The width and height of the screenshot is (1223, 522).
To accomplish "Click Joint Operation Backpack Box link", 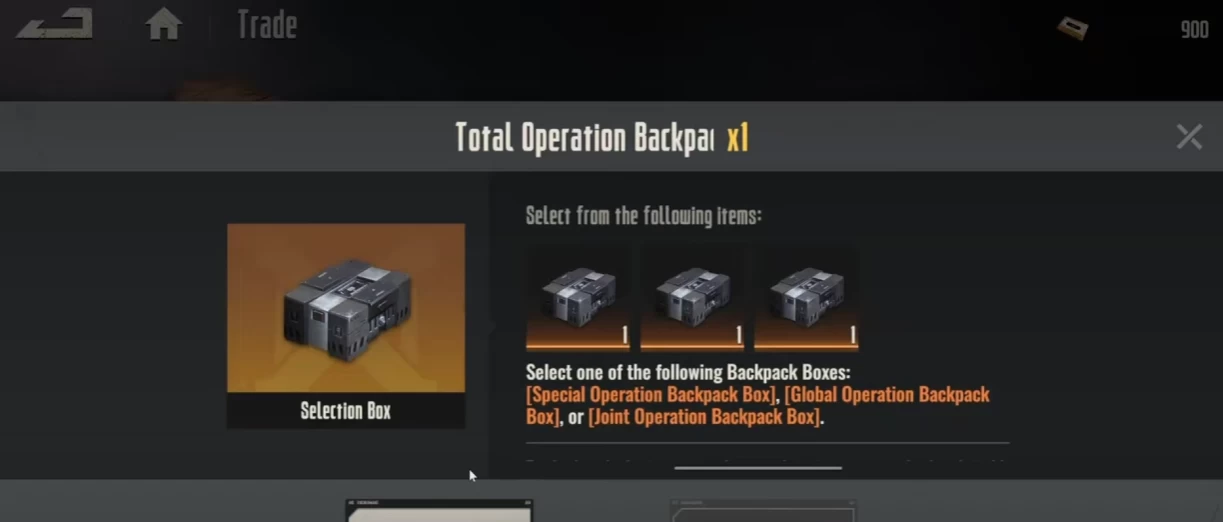I will pyautogui.click(x=704, y=417).
